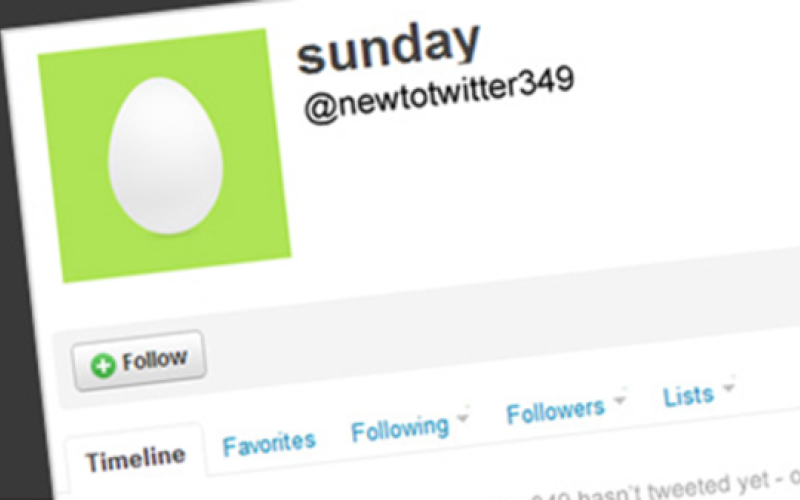This screenshot has width=800, height=500.
Task: Expand the Lists dropdown arrow
Action: point(729,387)
